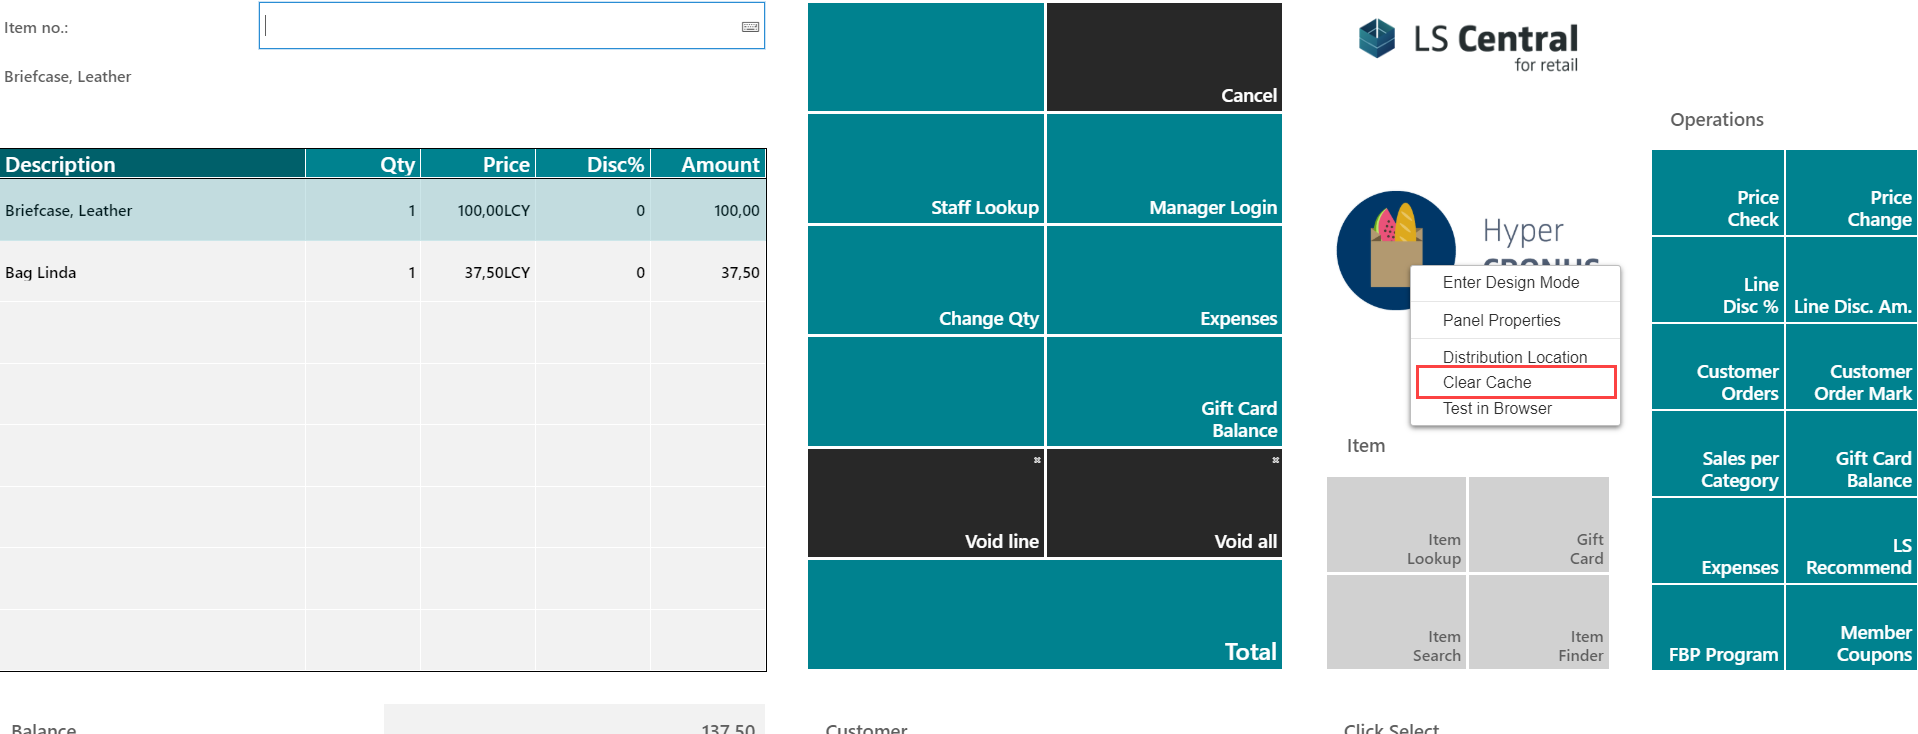The image size is (1918, 734).
Task: Click the Operations panel heading
Action: point(1717,120)
